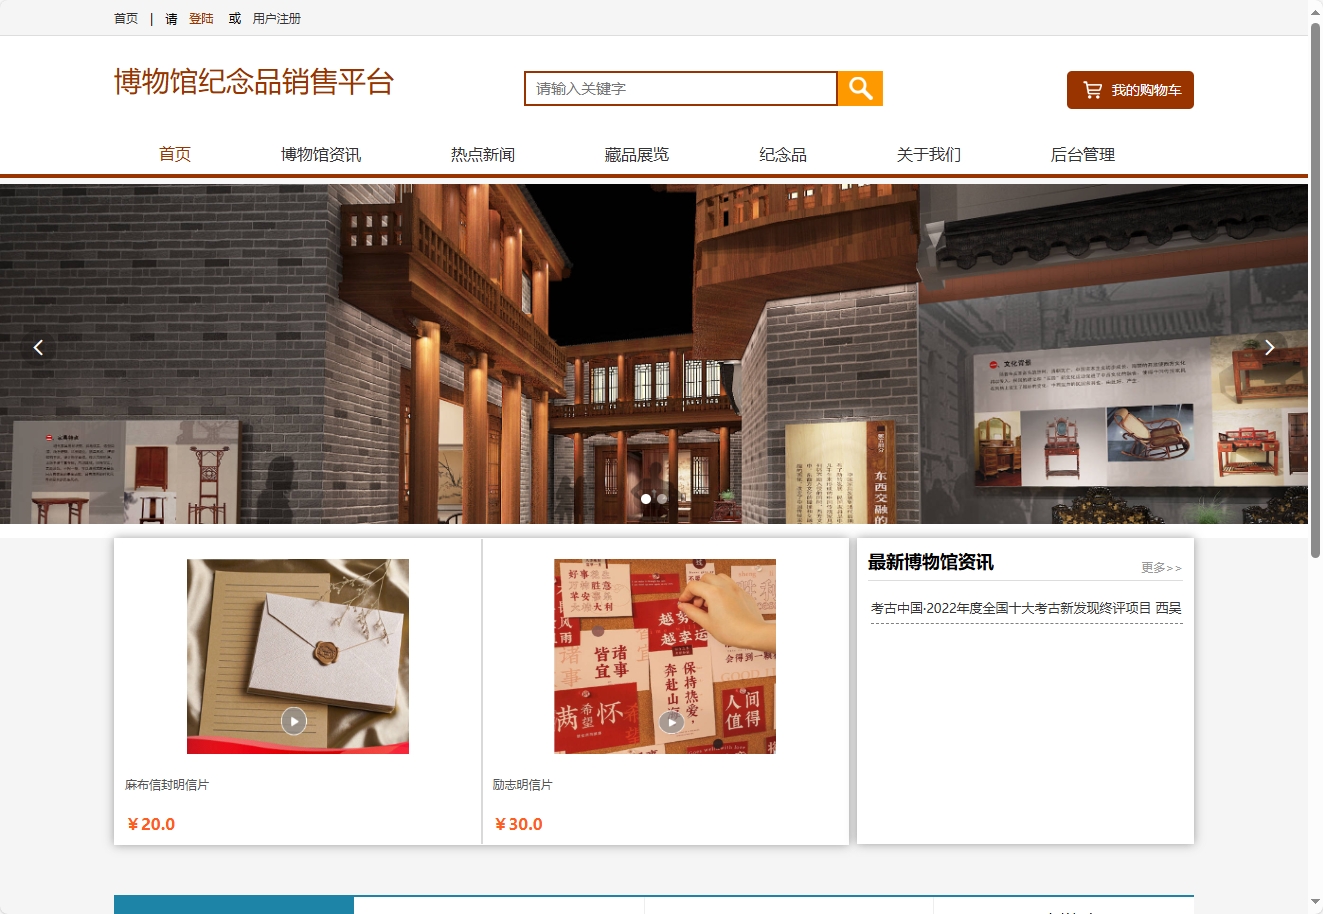Viewport: 1323px width, 914px height.
Task: Click the orange search magnifier icon
Action: click(860, 88)
